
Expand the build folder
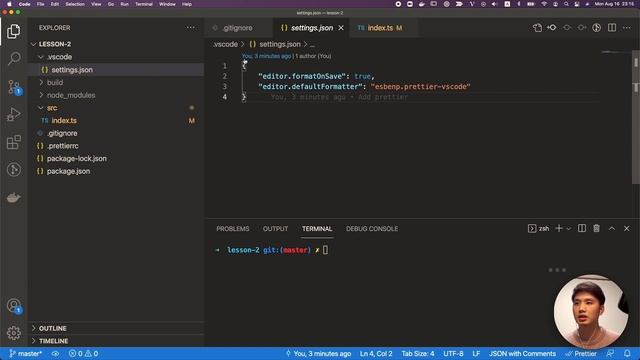(x=41, y=82)
